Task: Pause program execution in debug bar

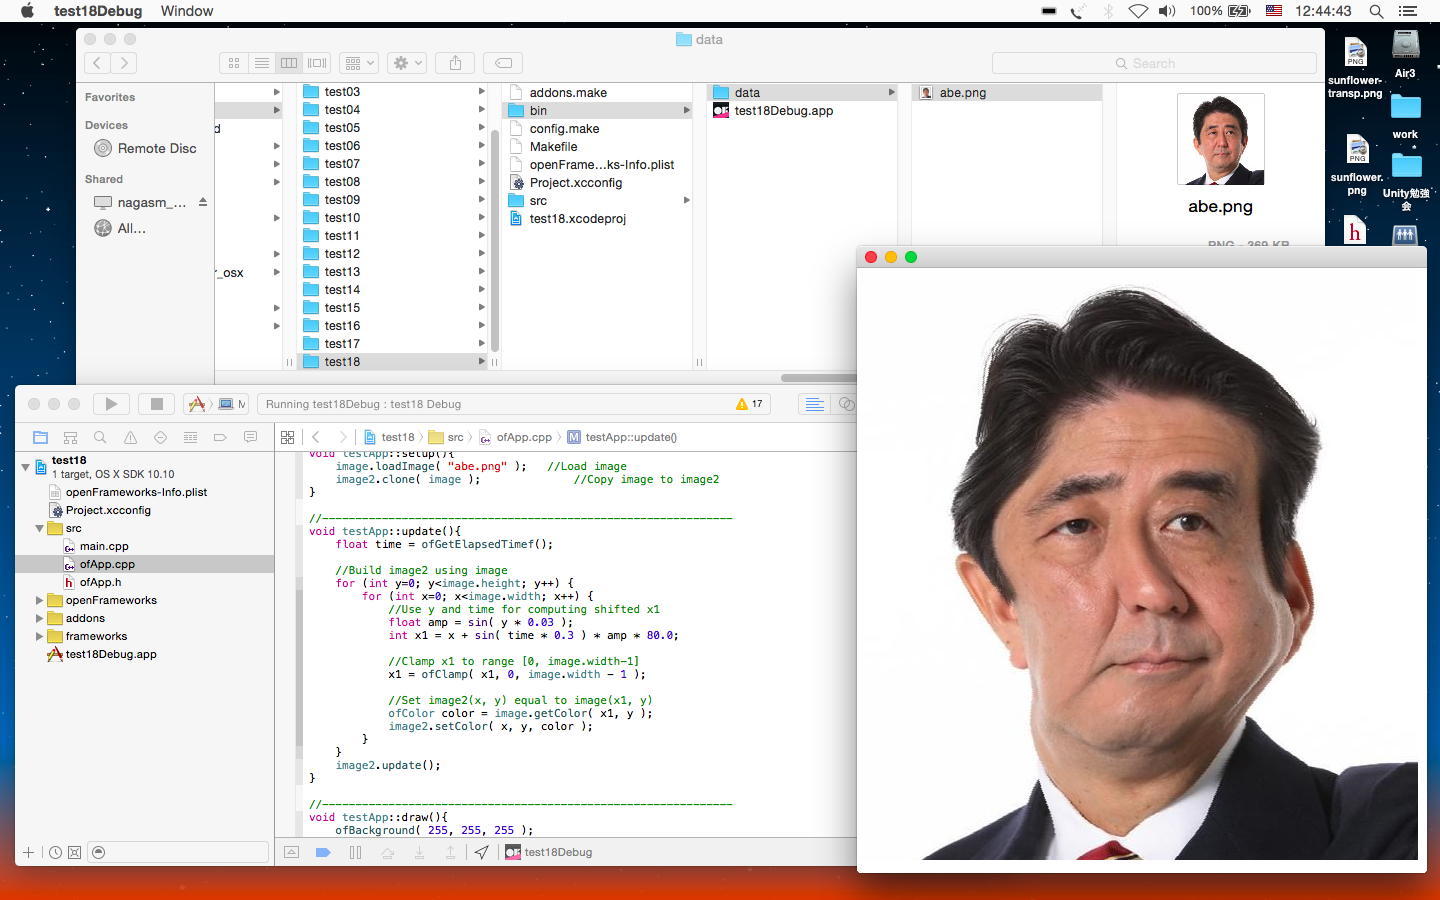Action: (355, 852)
